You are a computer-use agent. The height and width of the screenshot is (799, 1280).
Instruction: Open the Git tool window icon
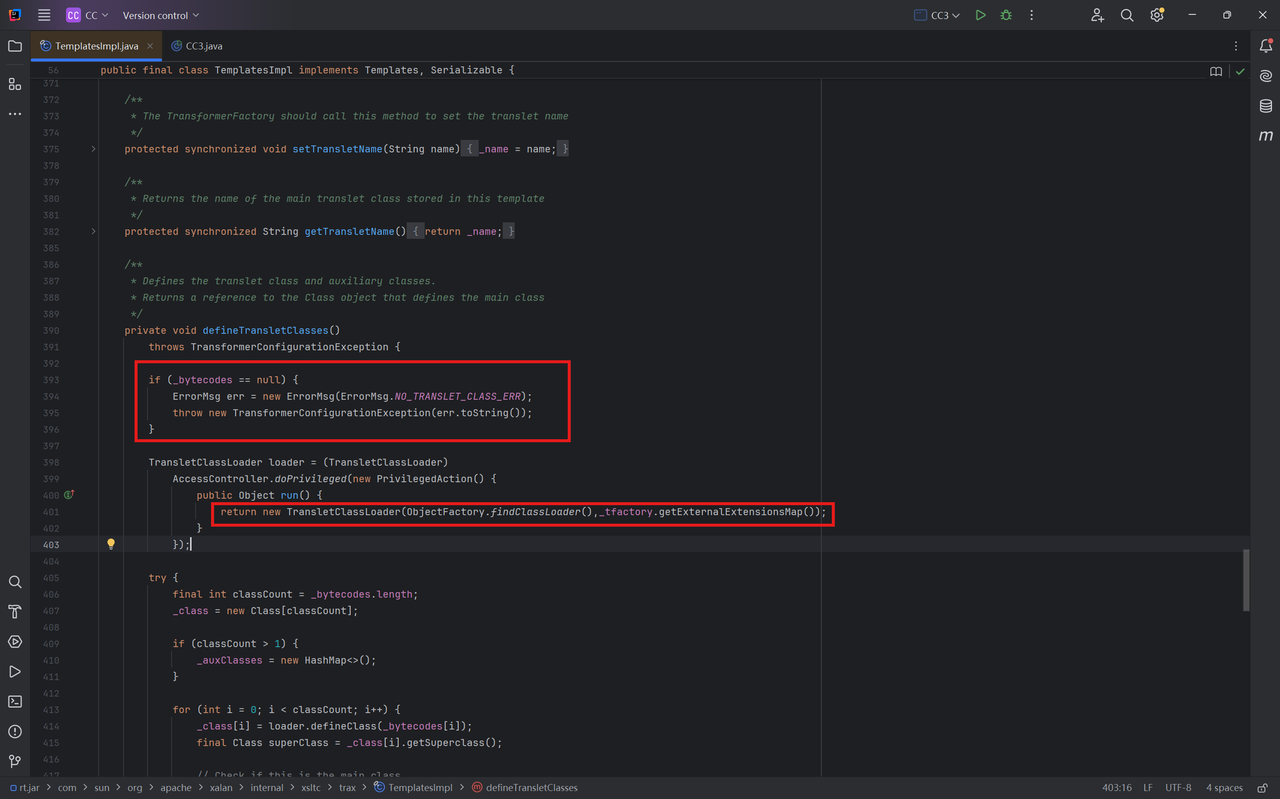(x=15, y=762)
